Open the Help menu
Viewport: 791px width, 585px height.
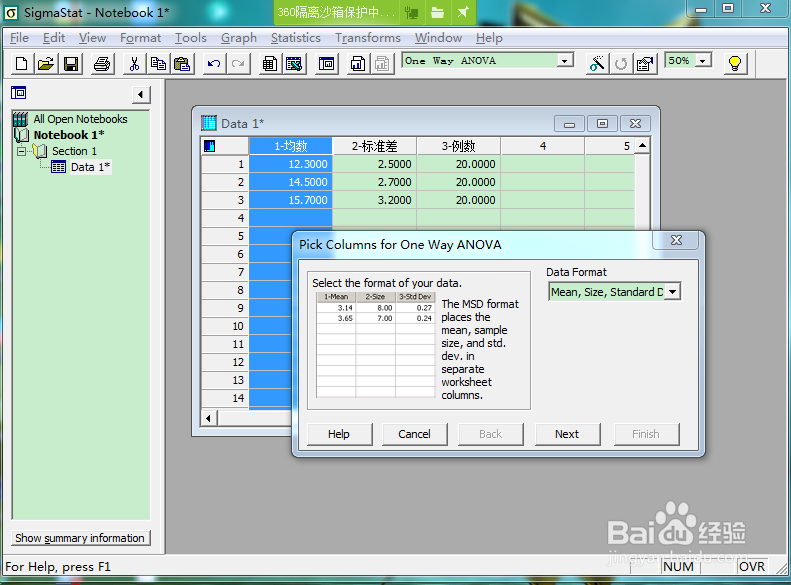point(489,38)
